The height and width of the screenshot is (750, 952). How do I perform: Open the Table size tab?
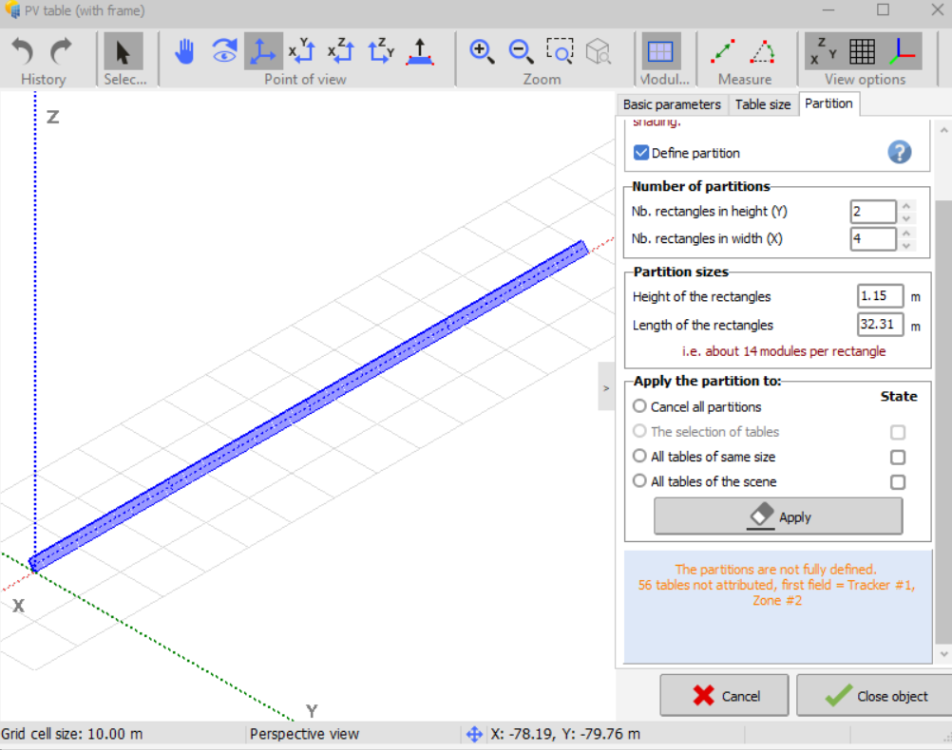pyautogui.click(x=762, y=104)
